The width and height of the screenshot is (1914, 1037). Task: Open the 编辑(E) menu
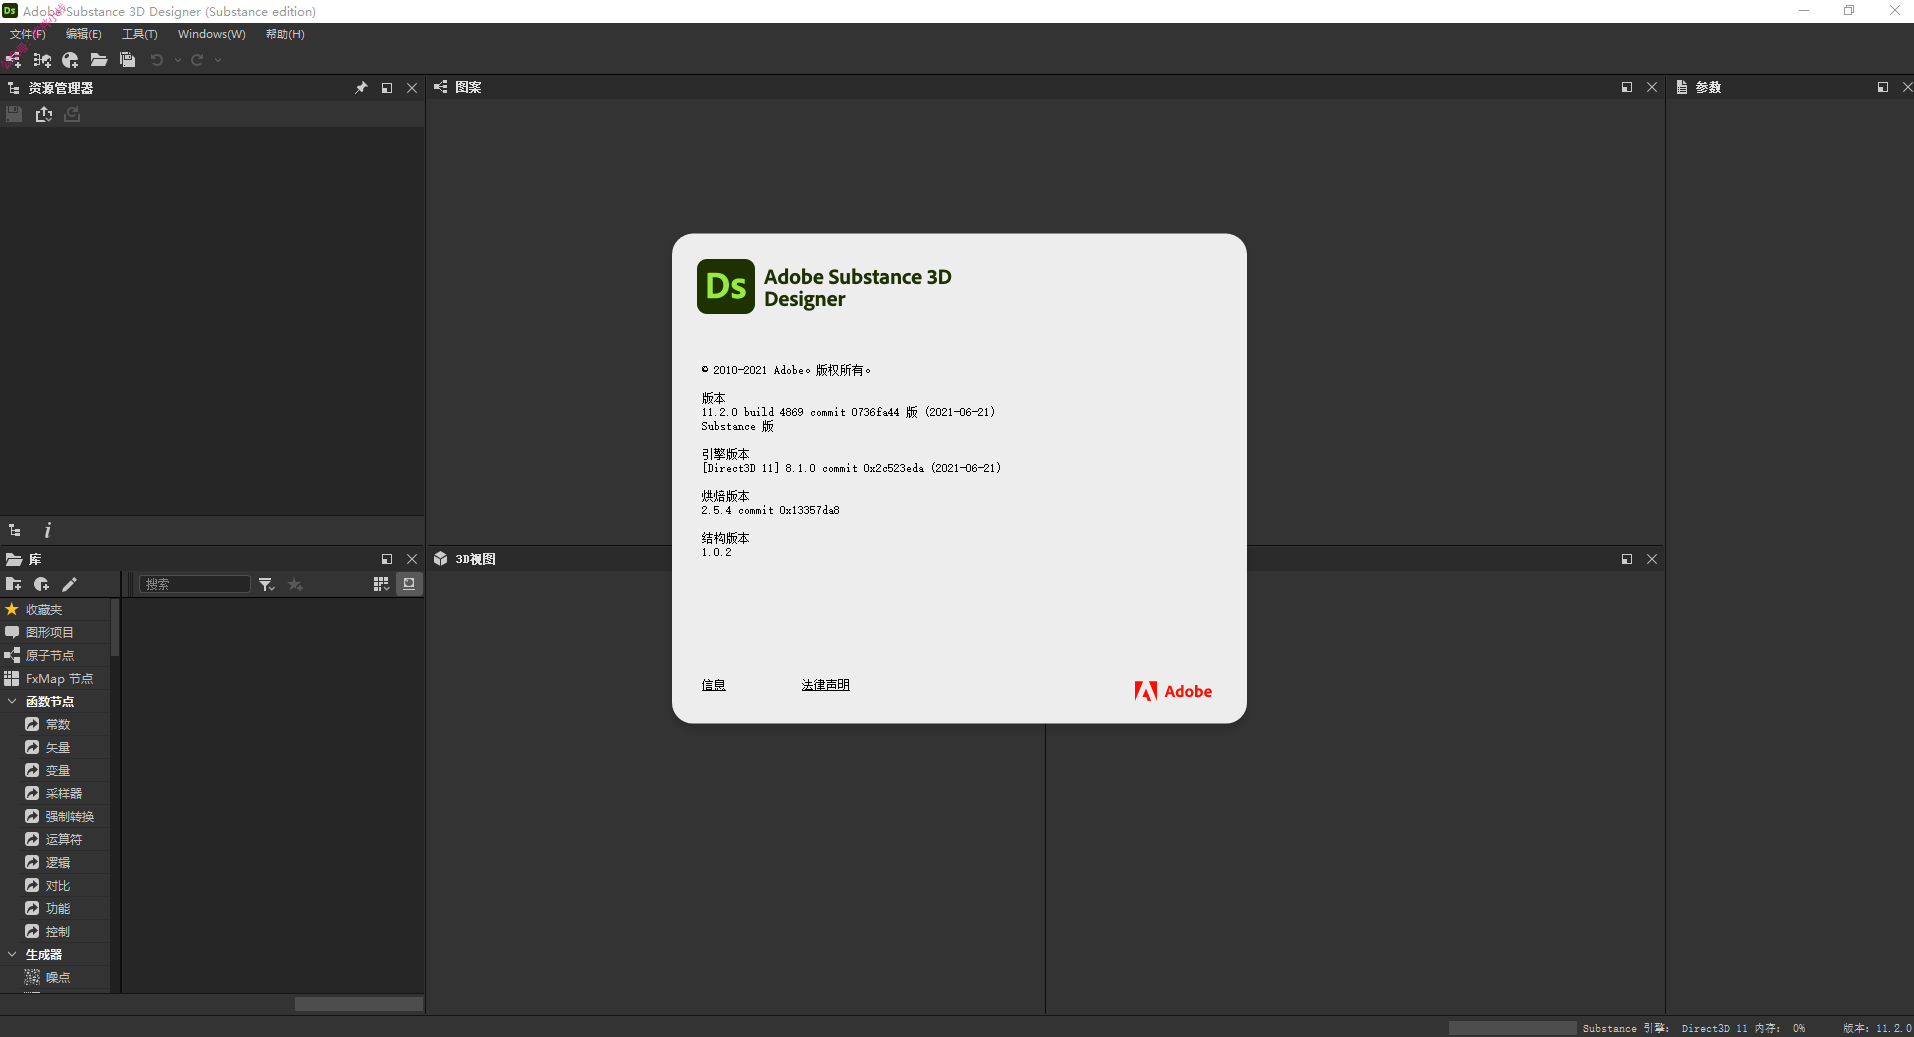tap(84, 34)
